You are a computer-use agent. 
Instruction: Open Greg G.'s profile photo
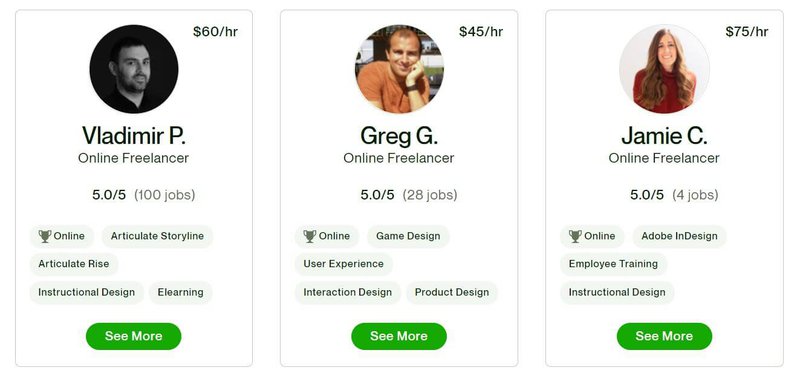pyautogui.click(x=399, y=69)
